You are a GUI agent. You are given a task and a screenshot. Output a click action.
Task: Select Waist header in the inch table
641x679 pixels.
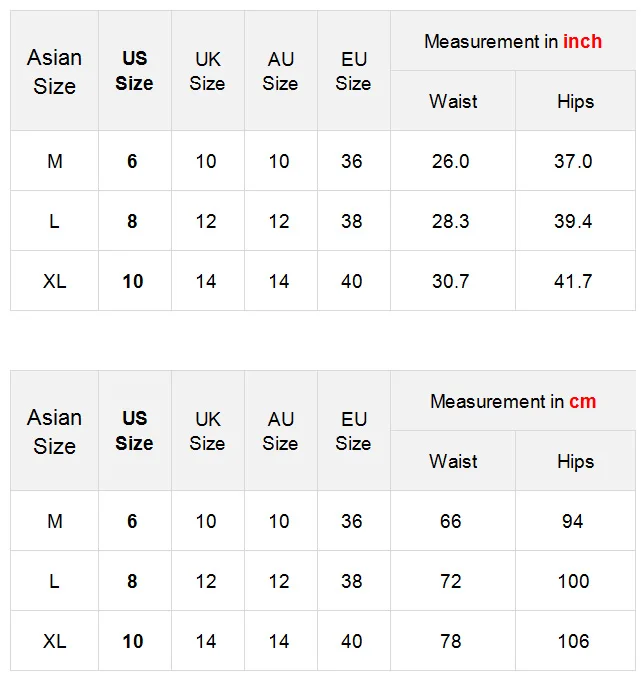tap(453, 101)
